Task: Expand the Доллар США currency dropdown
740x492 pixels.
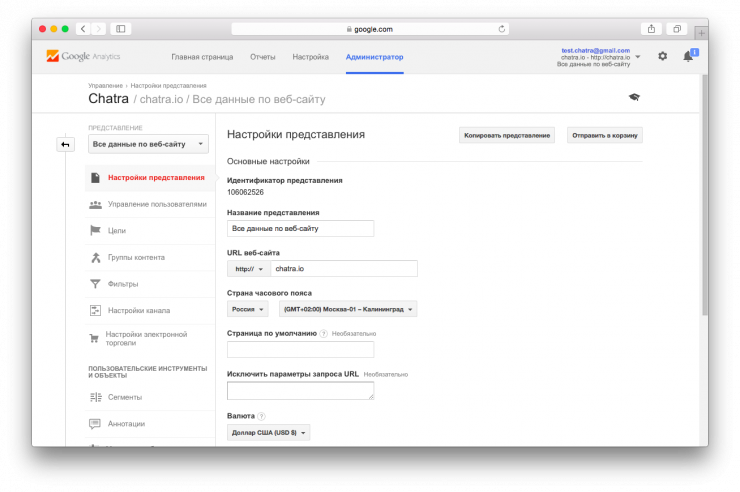Action: pyautogui.click(x=269, y=433)
